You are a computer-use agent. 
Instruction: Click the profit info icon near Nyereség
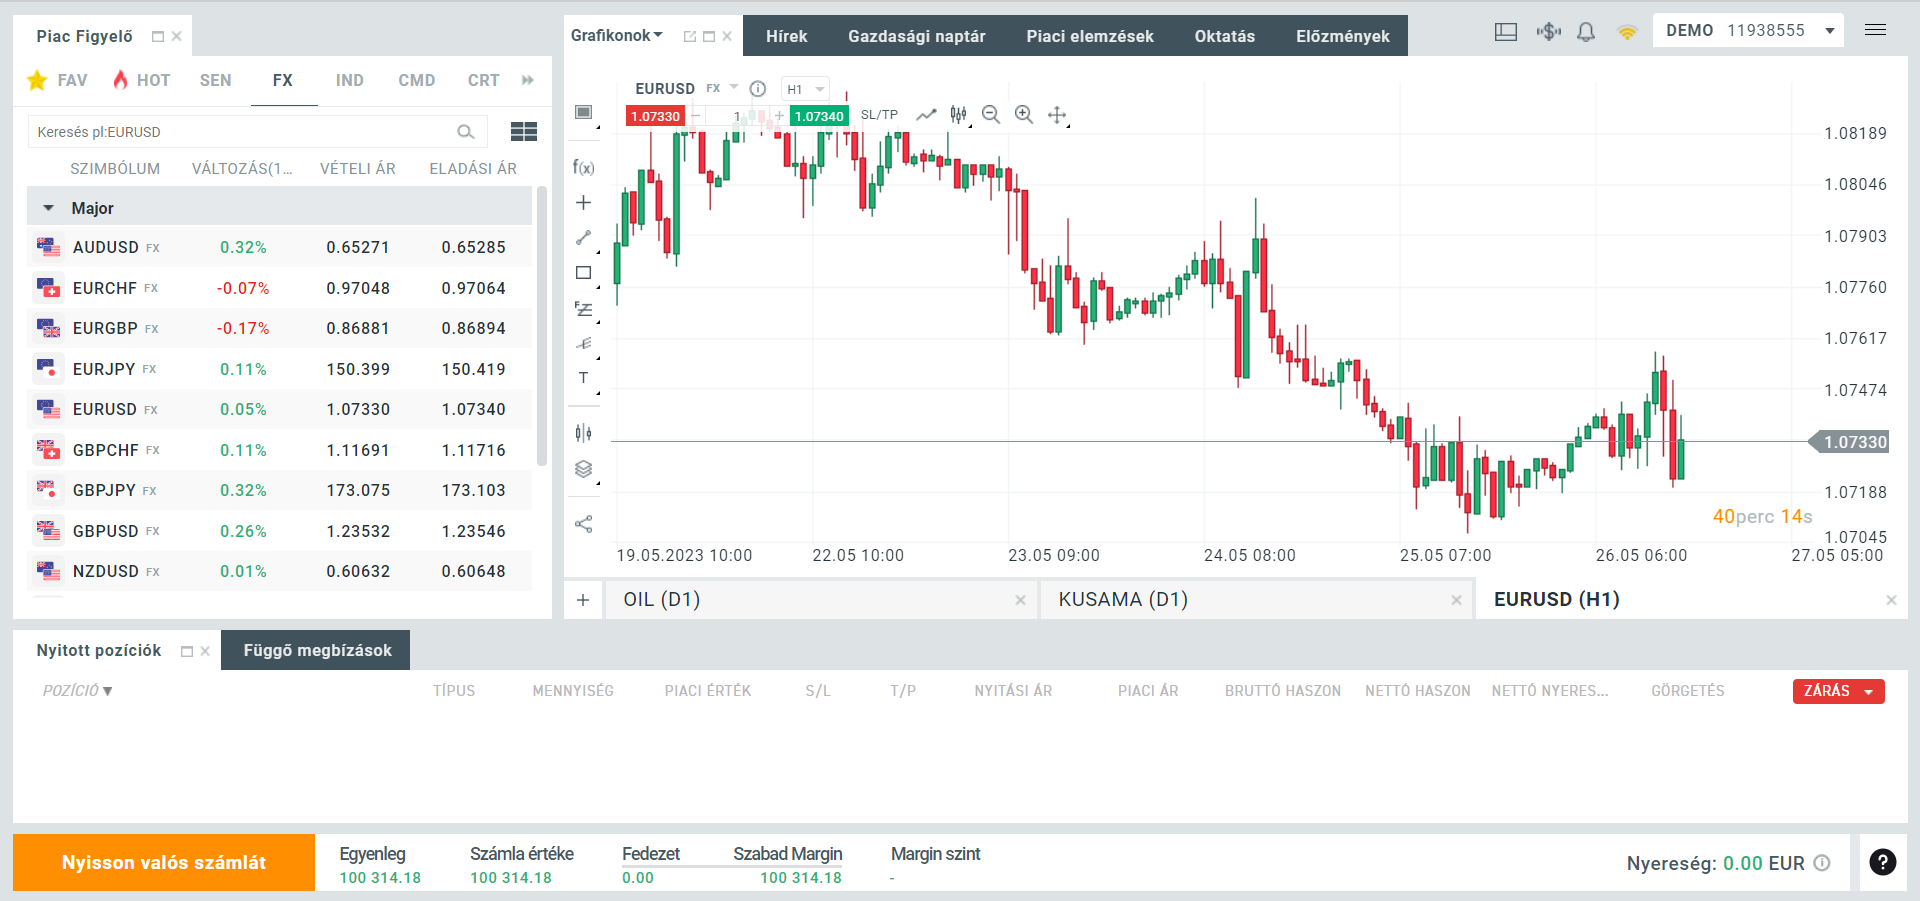(1822, 863)
